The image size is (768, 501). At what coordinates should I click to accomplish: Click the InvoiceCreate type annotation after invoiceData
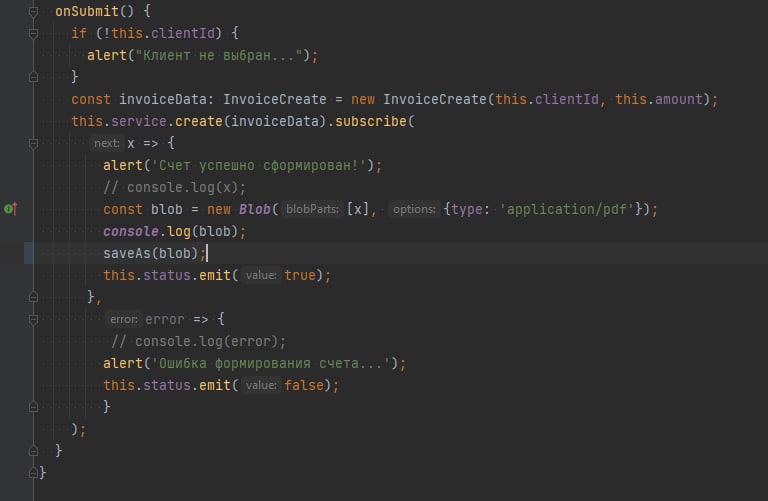point(274,99)
